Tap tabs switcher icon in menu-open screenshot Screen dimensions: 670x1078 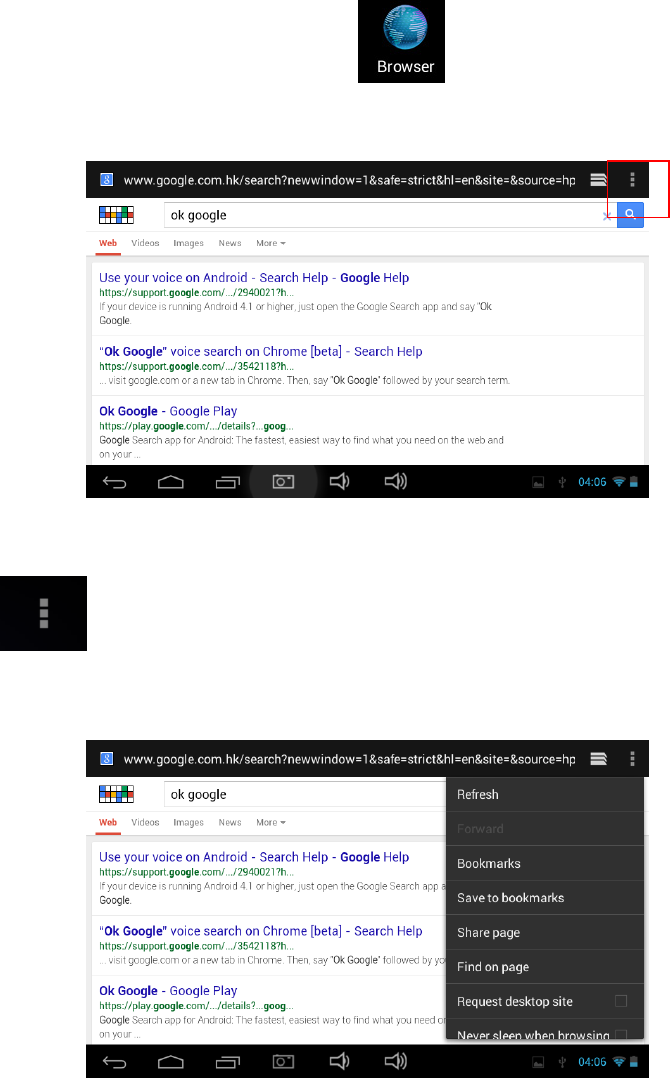pos(599,759)
